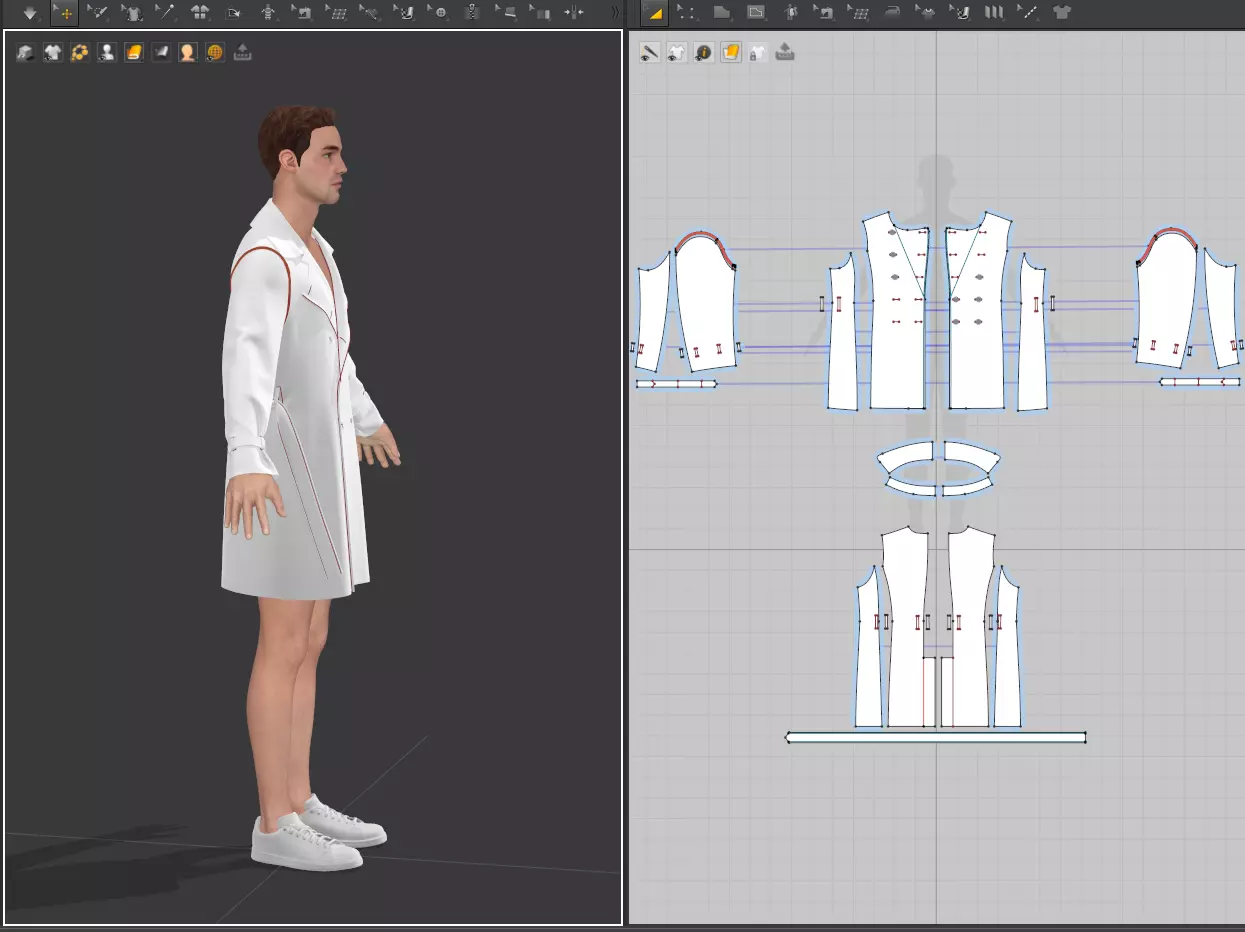Toggle avatar display person icon in 3D view
The image size is (1245, 932).
(107, 53)
